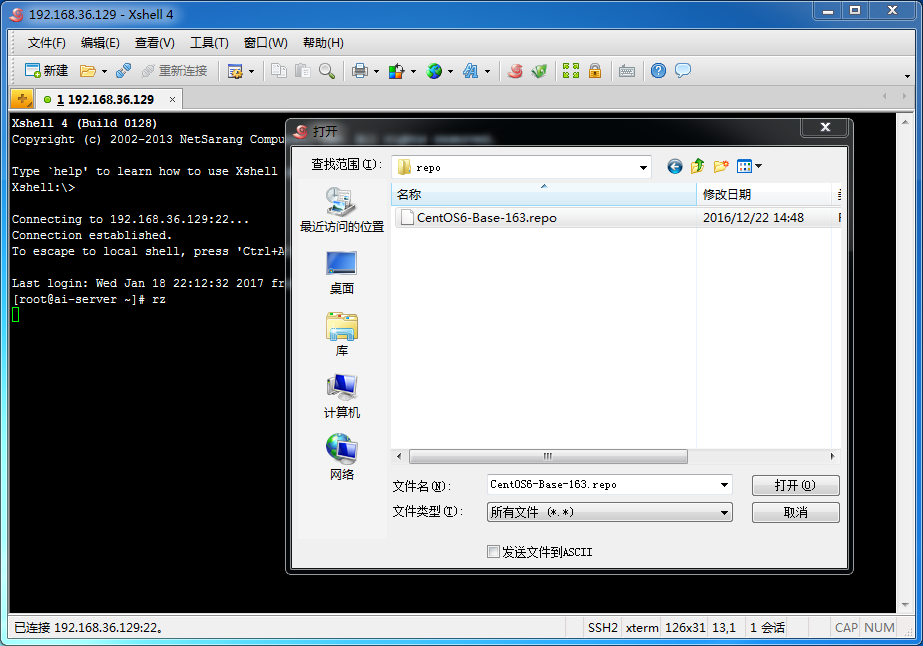
Task: Click file list scrollbar left arrow
Action: click(x=399, y=456)
